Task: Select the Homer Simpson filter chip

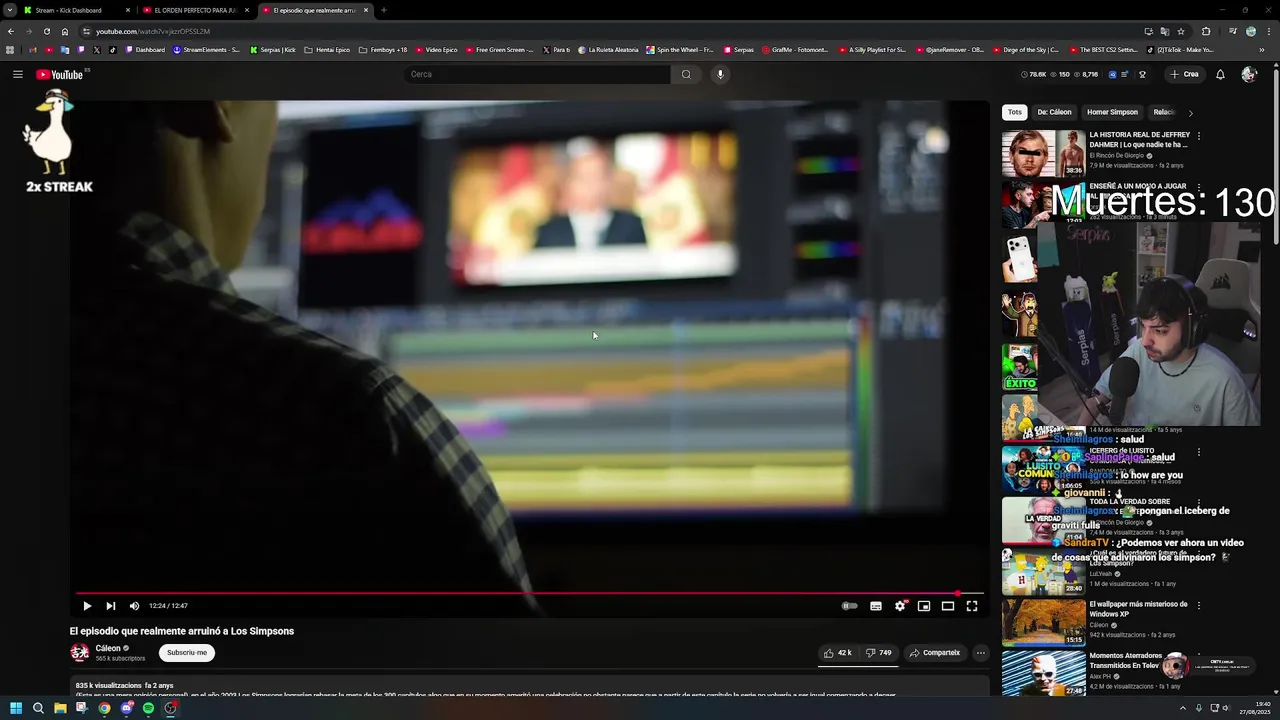Action: tap(1112, 112)
